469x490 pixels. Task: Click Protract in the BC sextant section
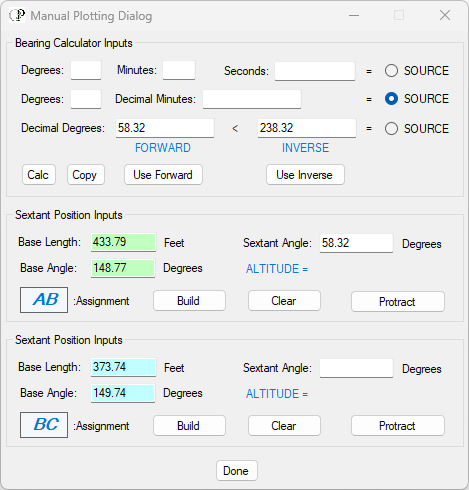(398, 426)
